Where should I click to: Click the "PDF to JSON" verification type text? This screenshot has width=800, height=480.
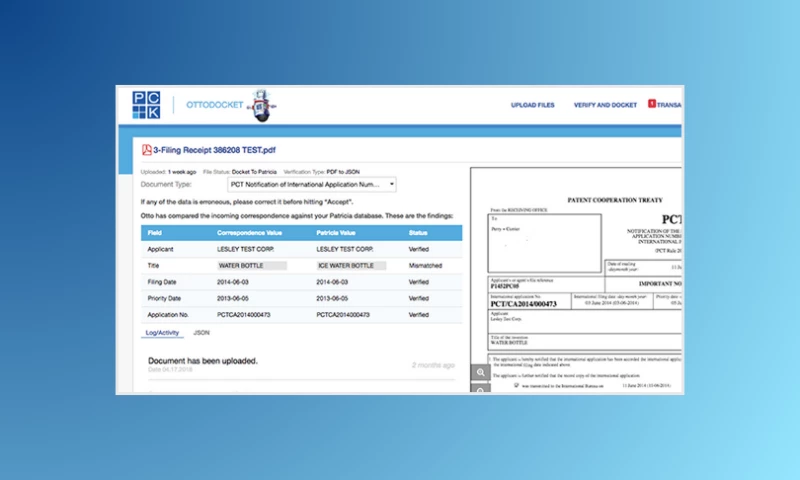[x=343, y=172]
